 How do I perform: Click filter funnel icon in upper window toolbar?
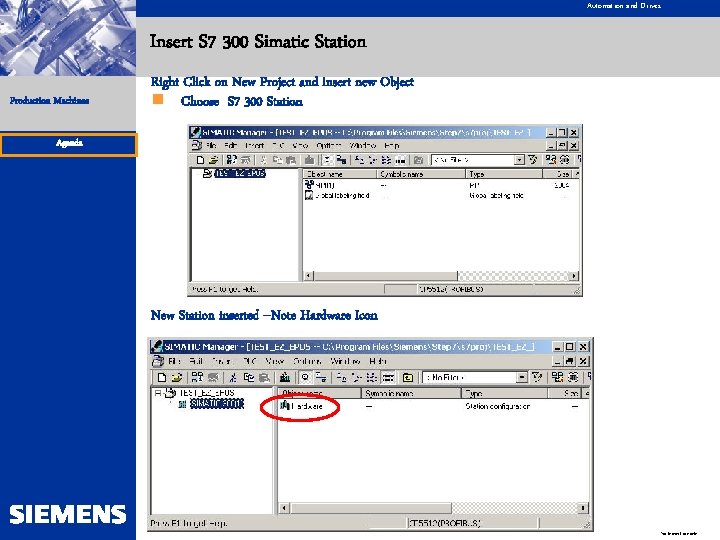tap(533, 160)
